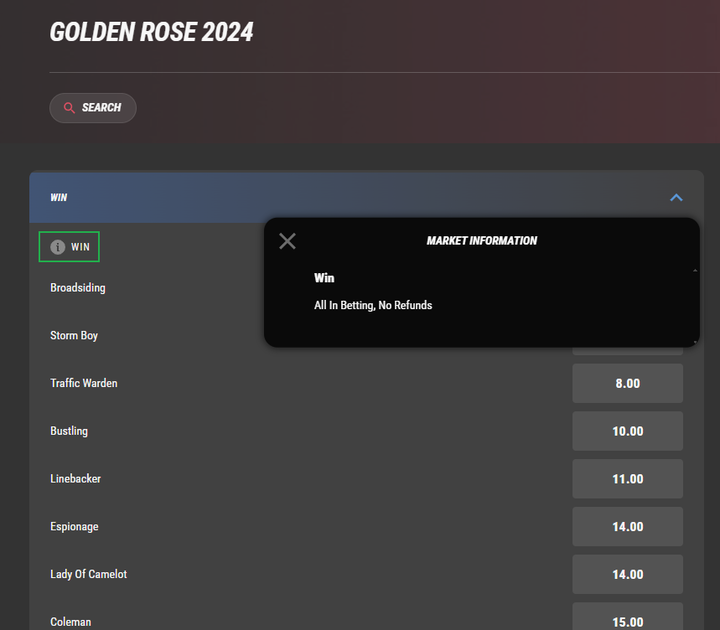The height and width of the screenshot is (630, 720).
Task: Click the Golden Rose 2024 heading
Action: tap(151, 32)
